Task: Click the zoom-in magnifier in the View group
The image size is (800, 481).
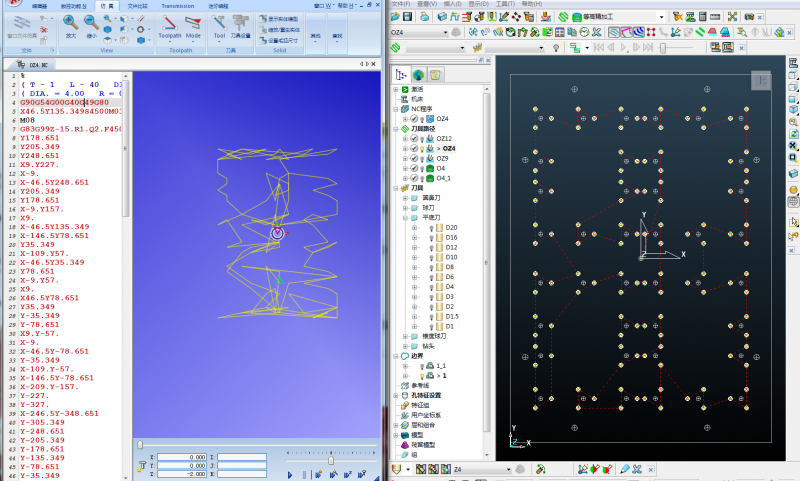Action: 70,22
